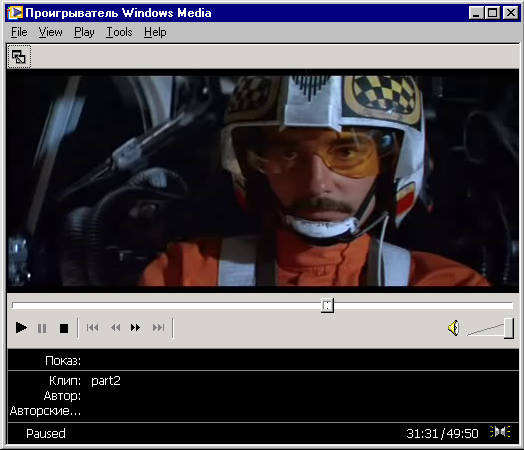The image size is (524, 450).
Task: Open the Play menu
Action: (84, 32)
